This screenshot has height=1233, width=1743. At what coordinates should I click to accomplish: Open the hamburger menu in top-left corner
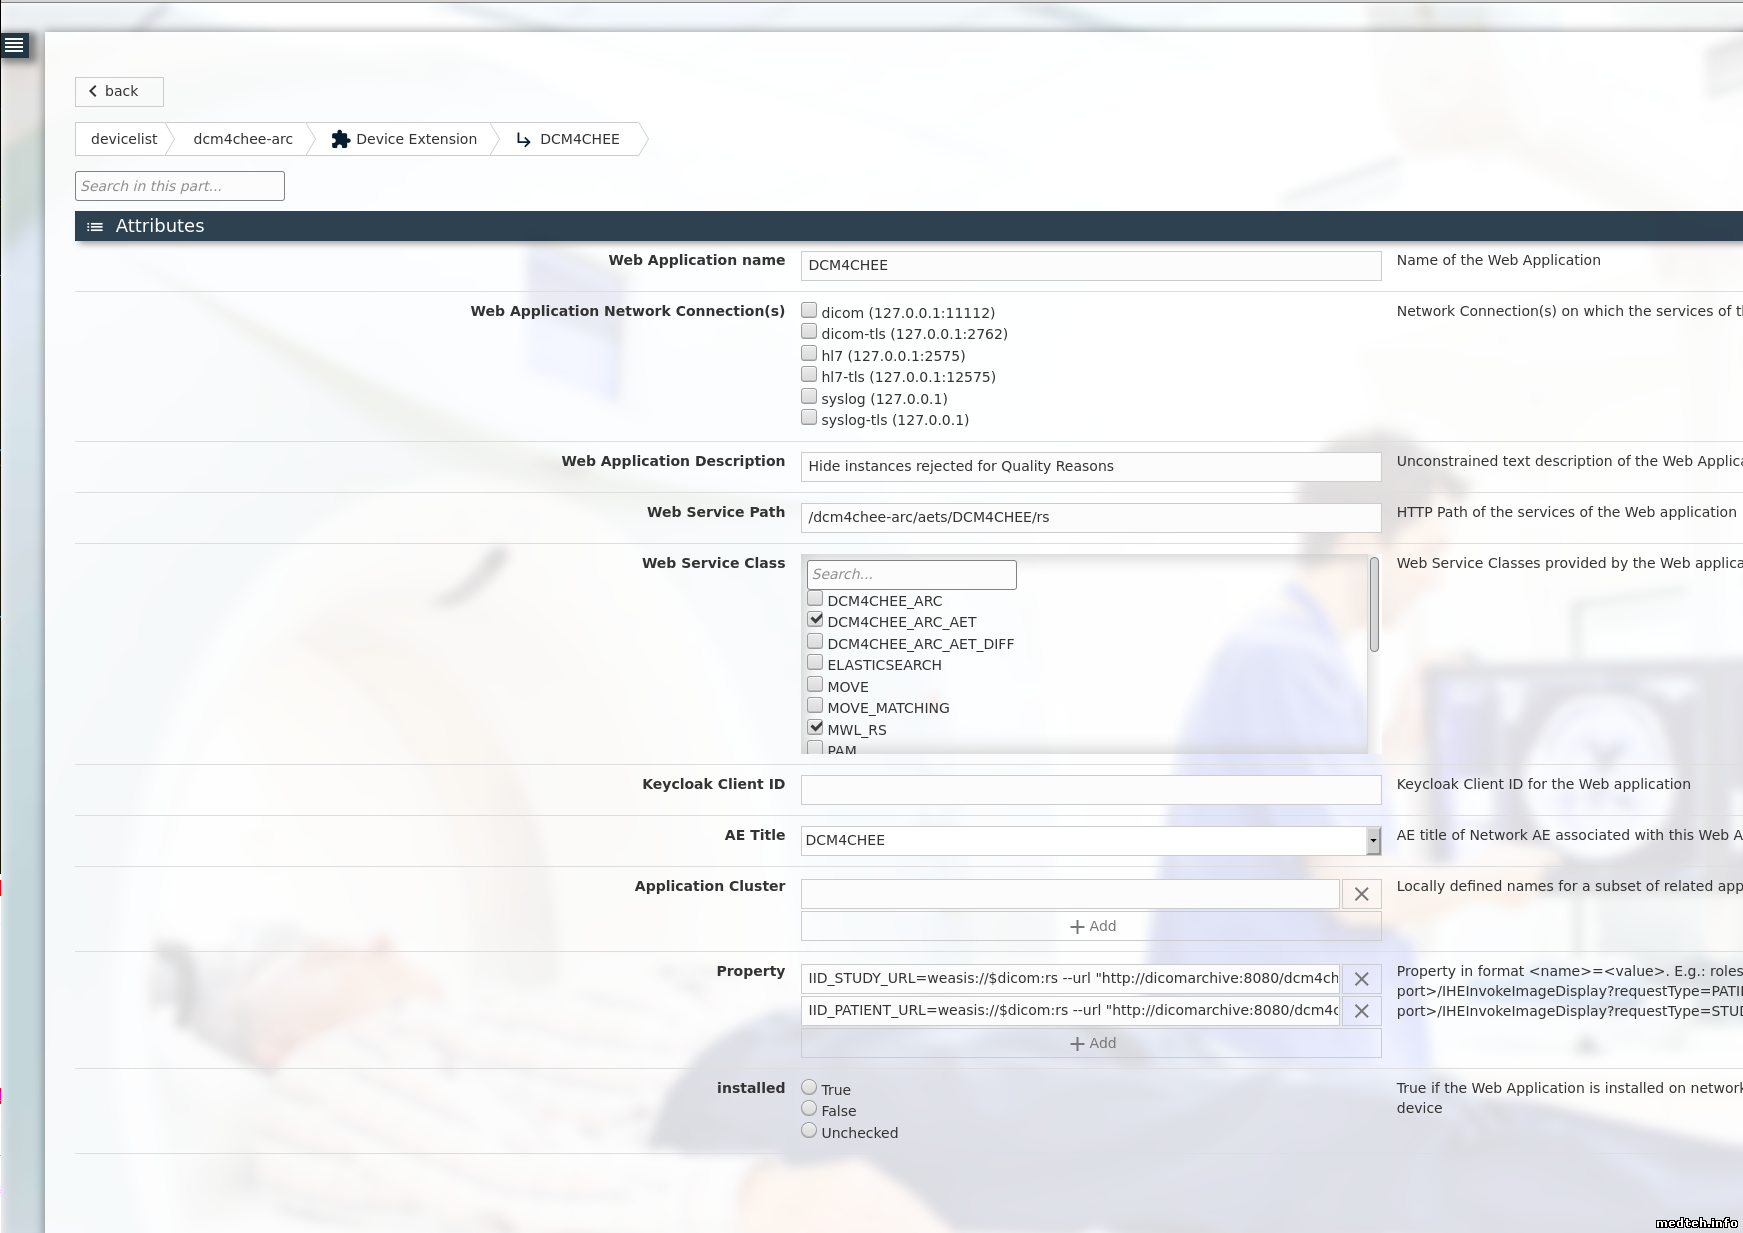pyautogui.click(x=14, y=45)
